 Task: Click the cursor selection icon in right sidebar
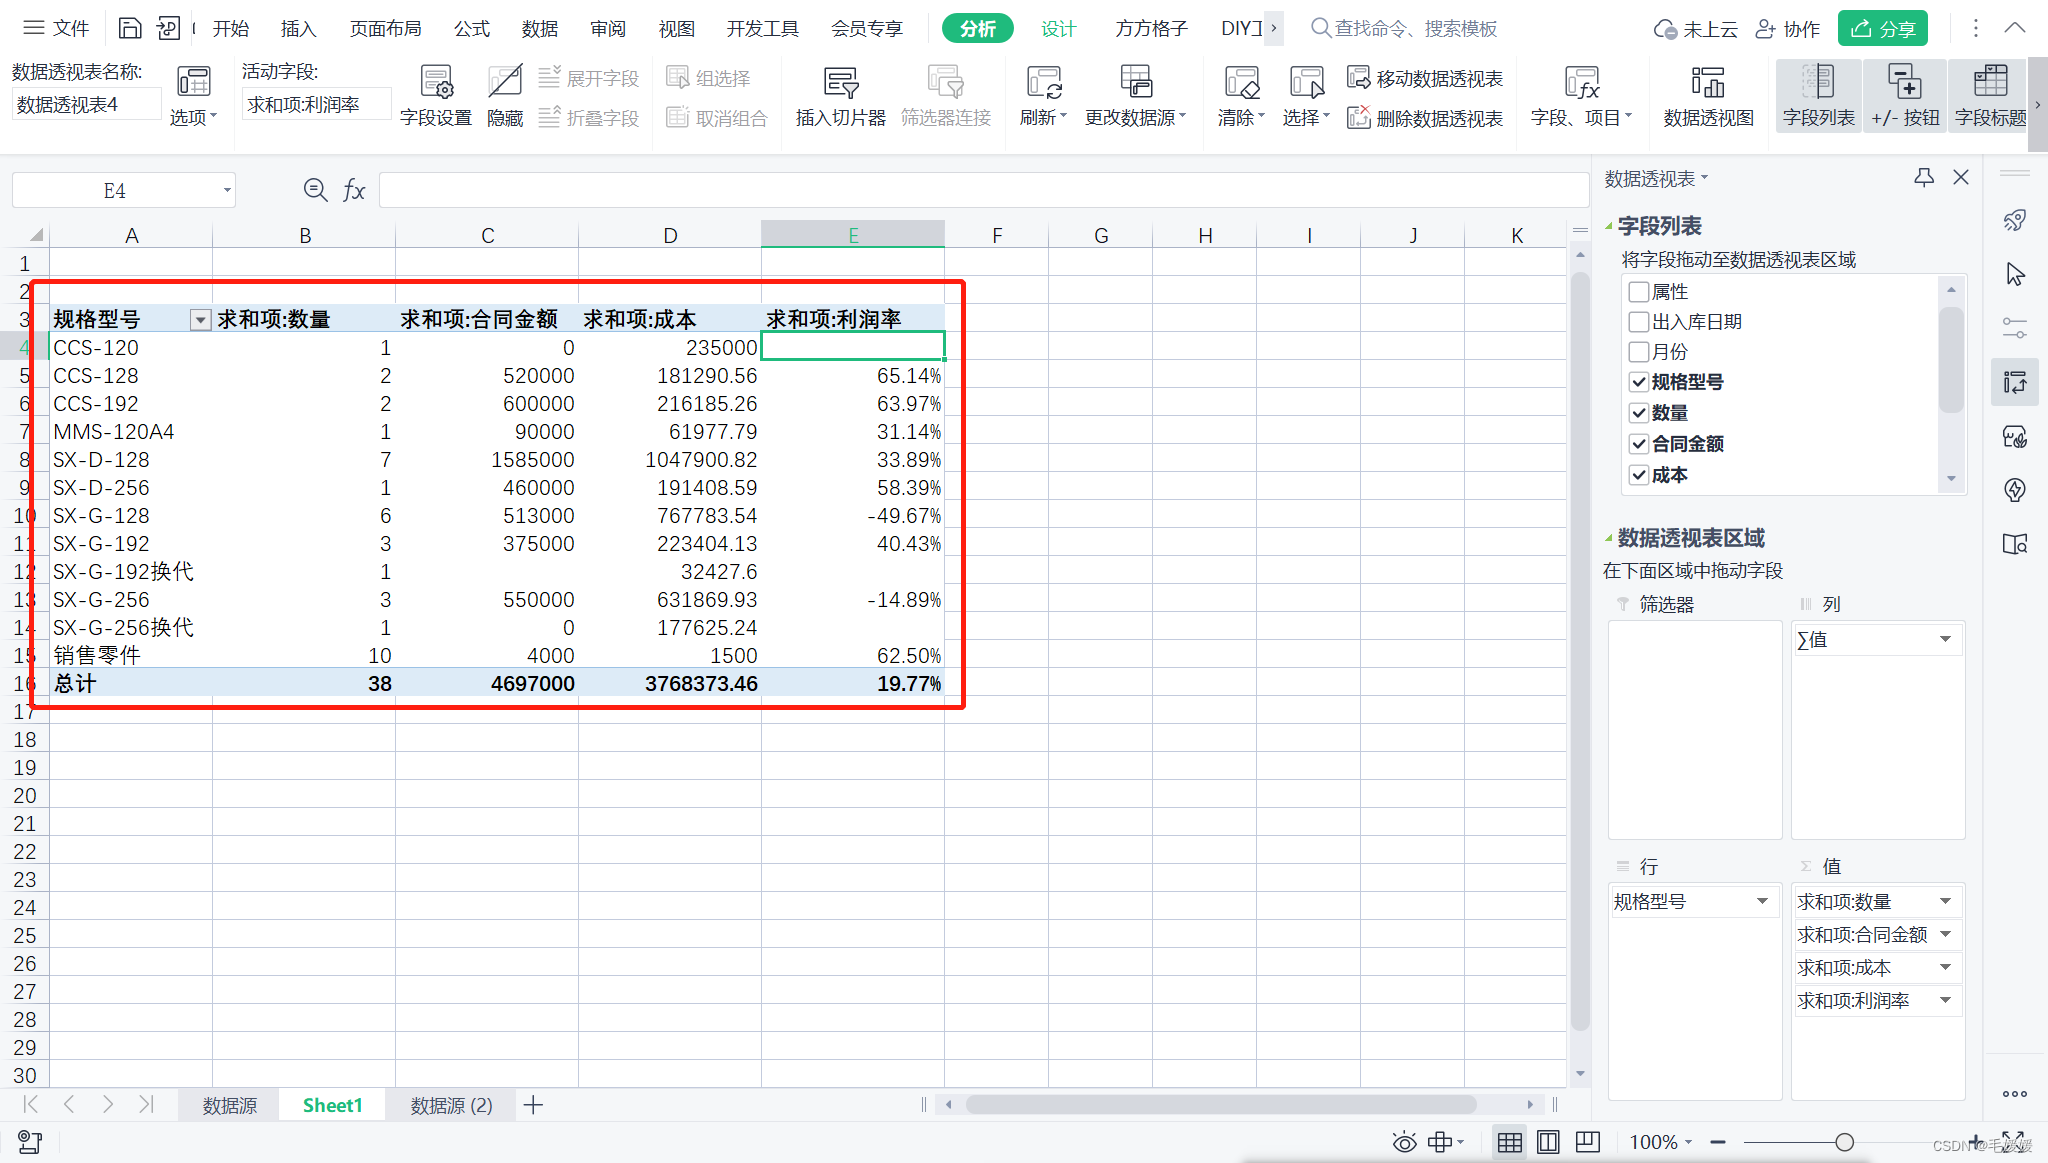(x=2015, y=274)
